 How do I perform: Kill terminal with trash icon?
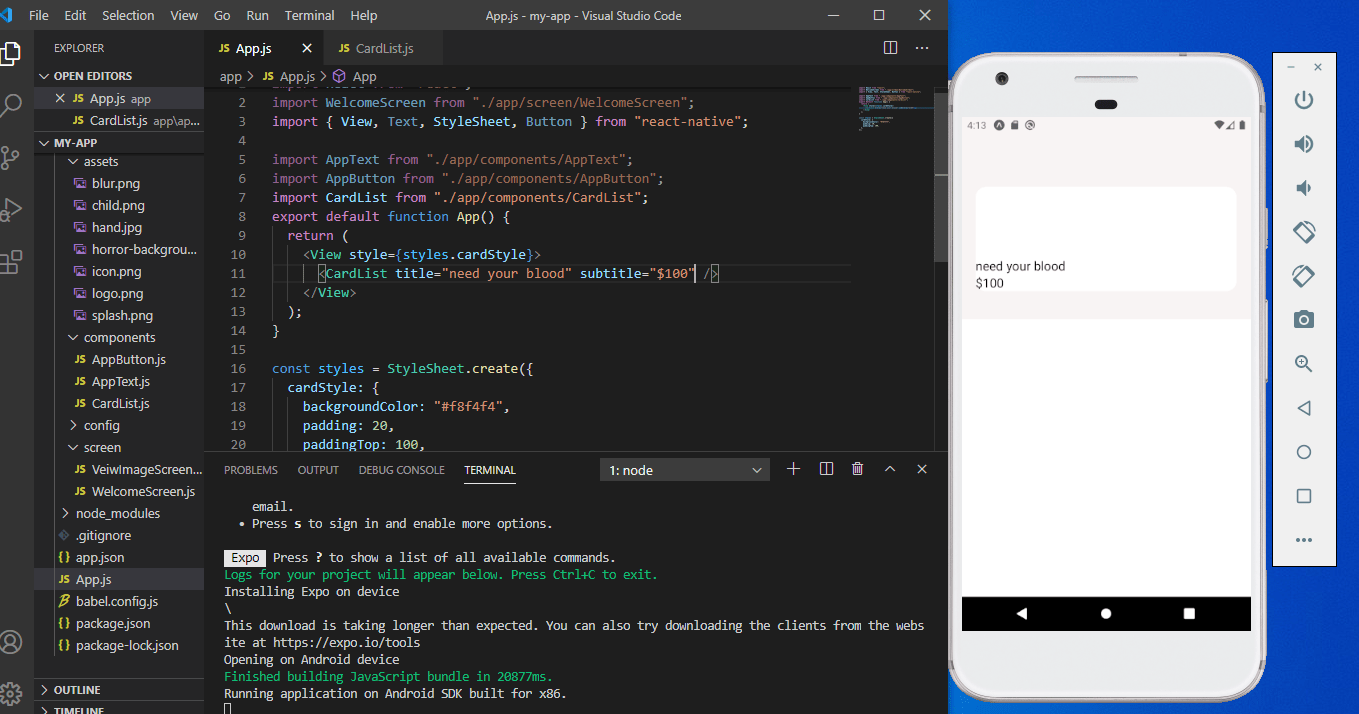[857, 469]
